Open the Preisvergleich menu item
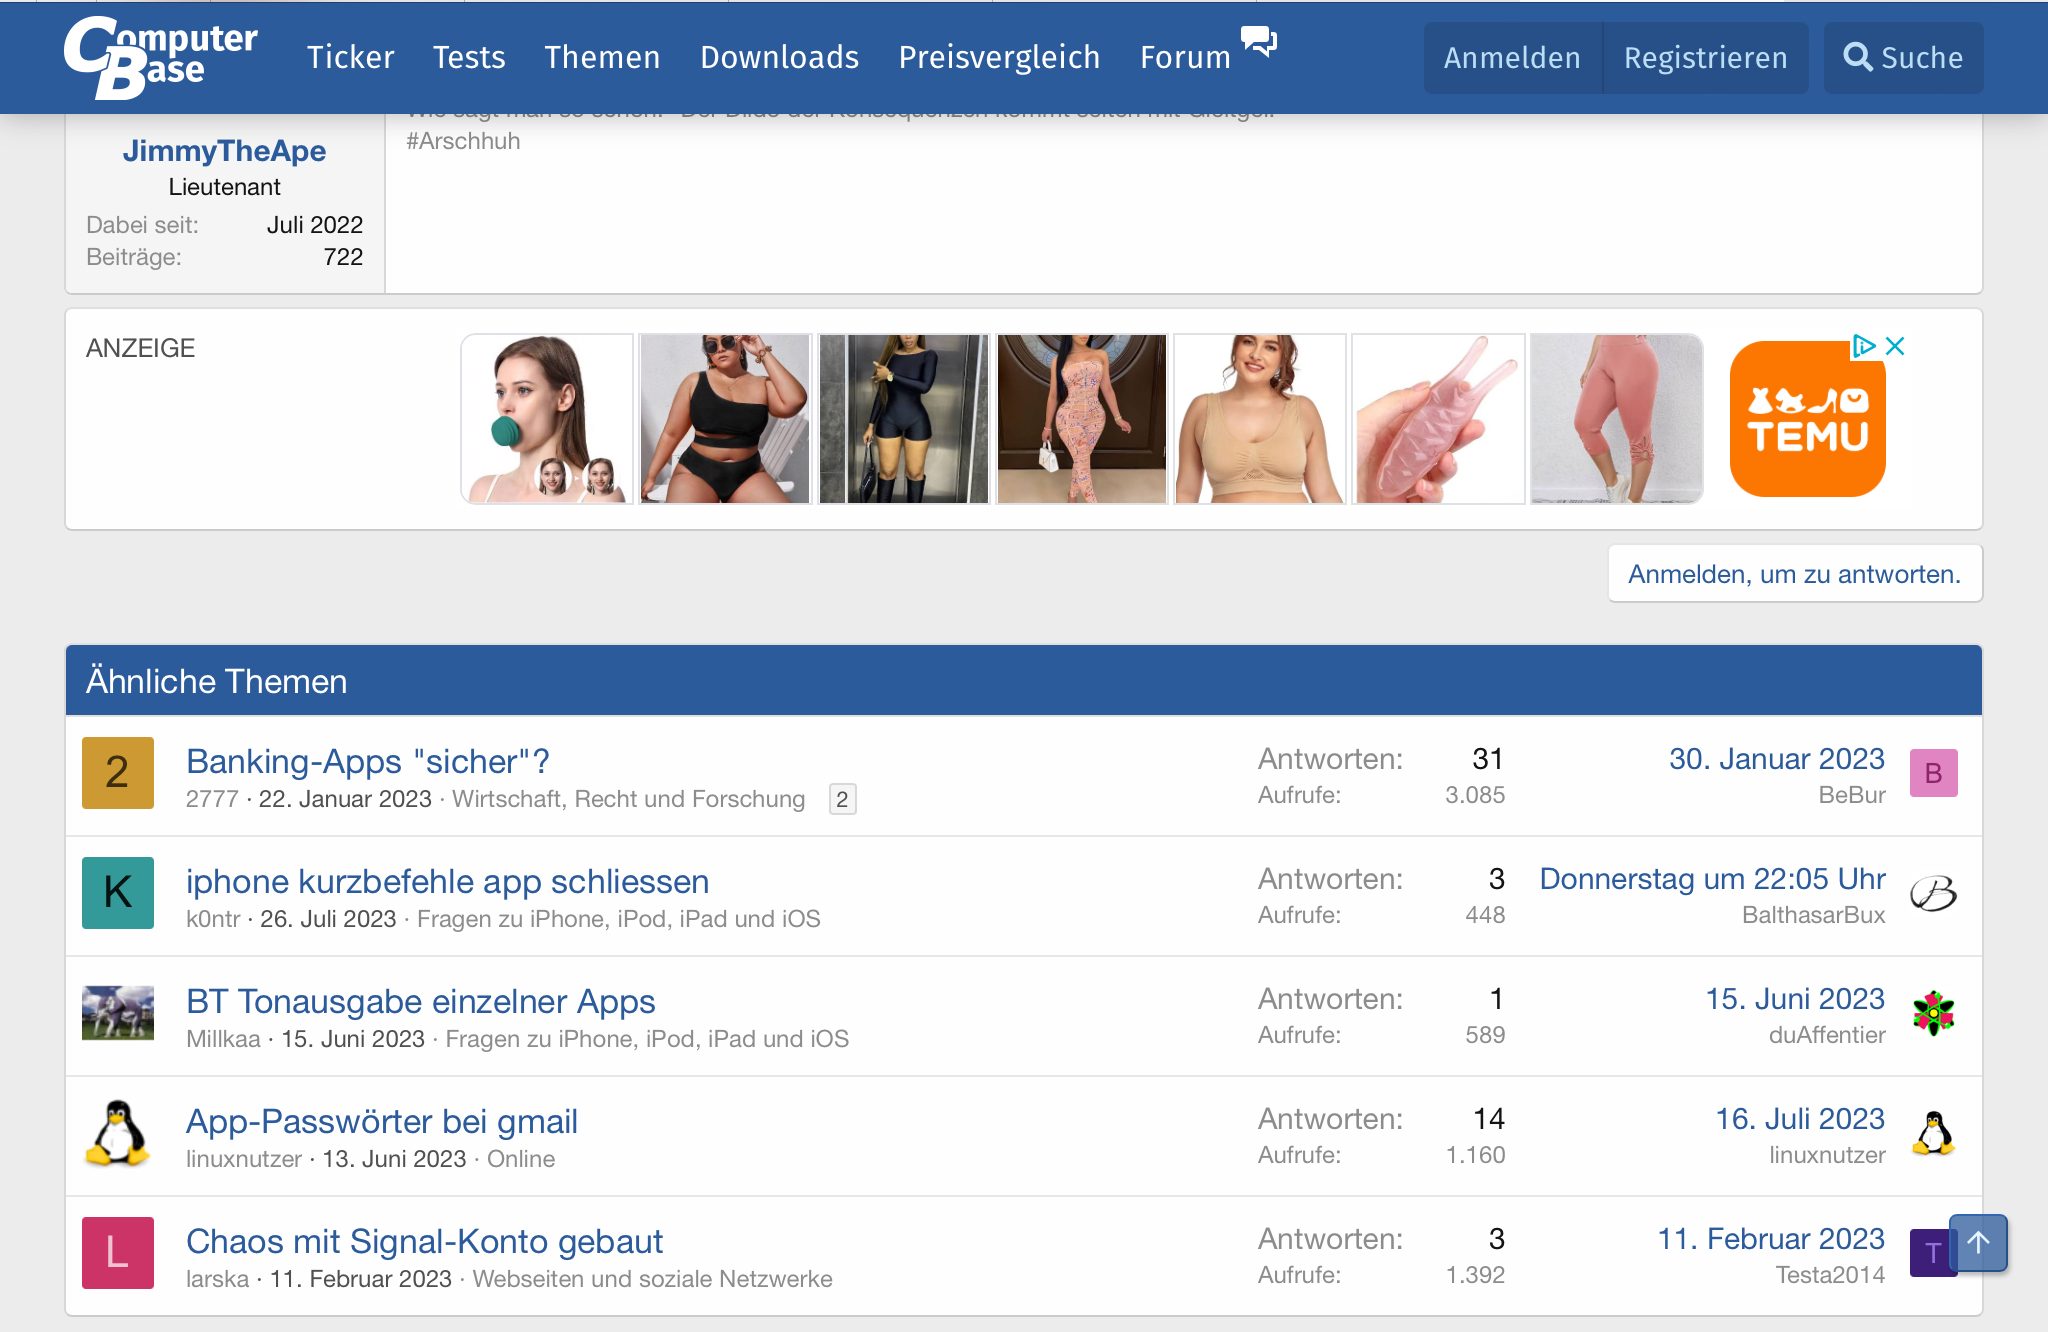 (999, 58)
